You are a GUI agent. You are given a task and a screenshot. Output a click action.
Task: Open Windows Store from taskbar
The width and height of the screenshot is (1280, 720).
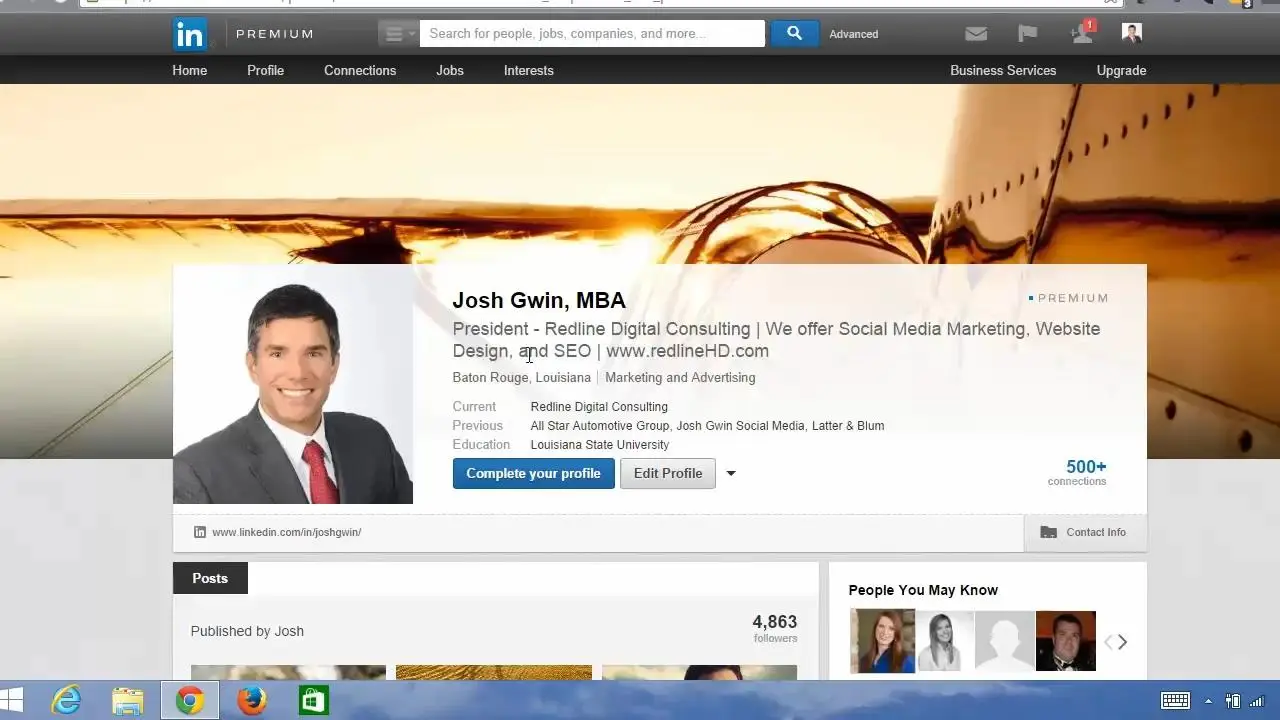314,700
